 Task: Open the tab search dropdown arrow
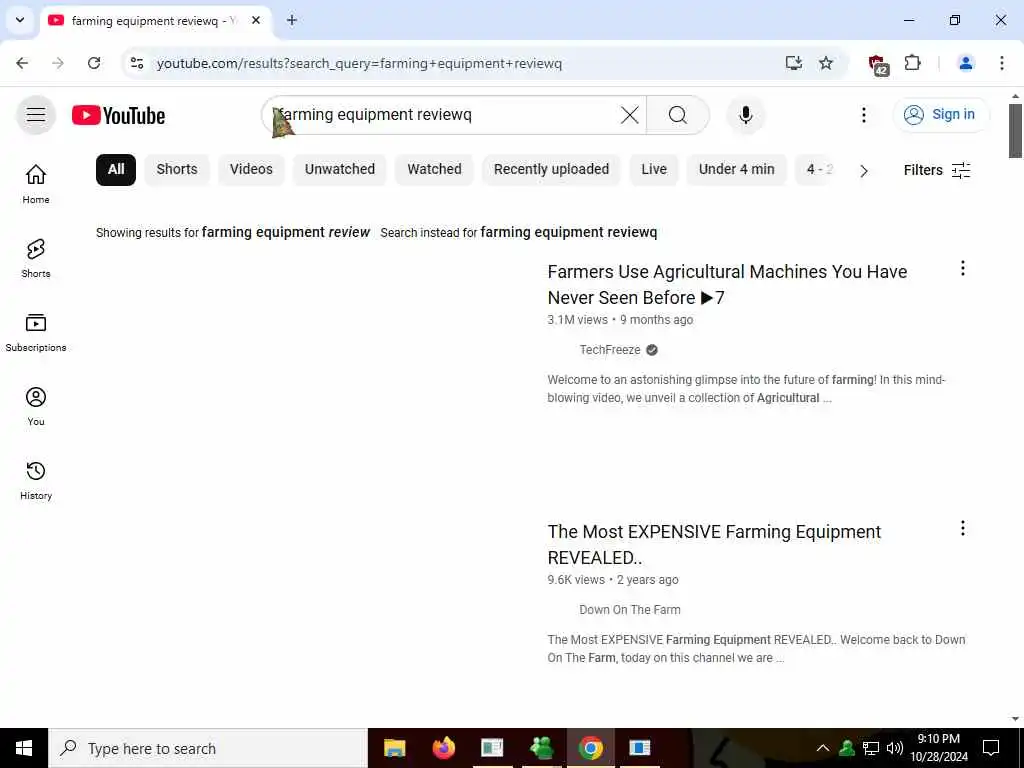[x=20, y=20]
